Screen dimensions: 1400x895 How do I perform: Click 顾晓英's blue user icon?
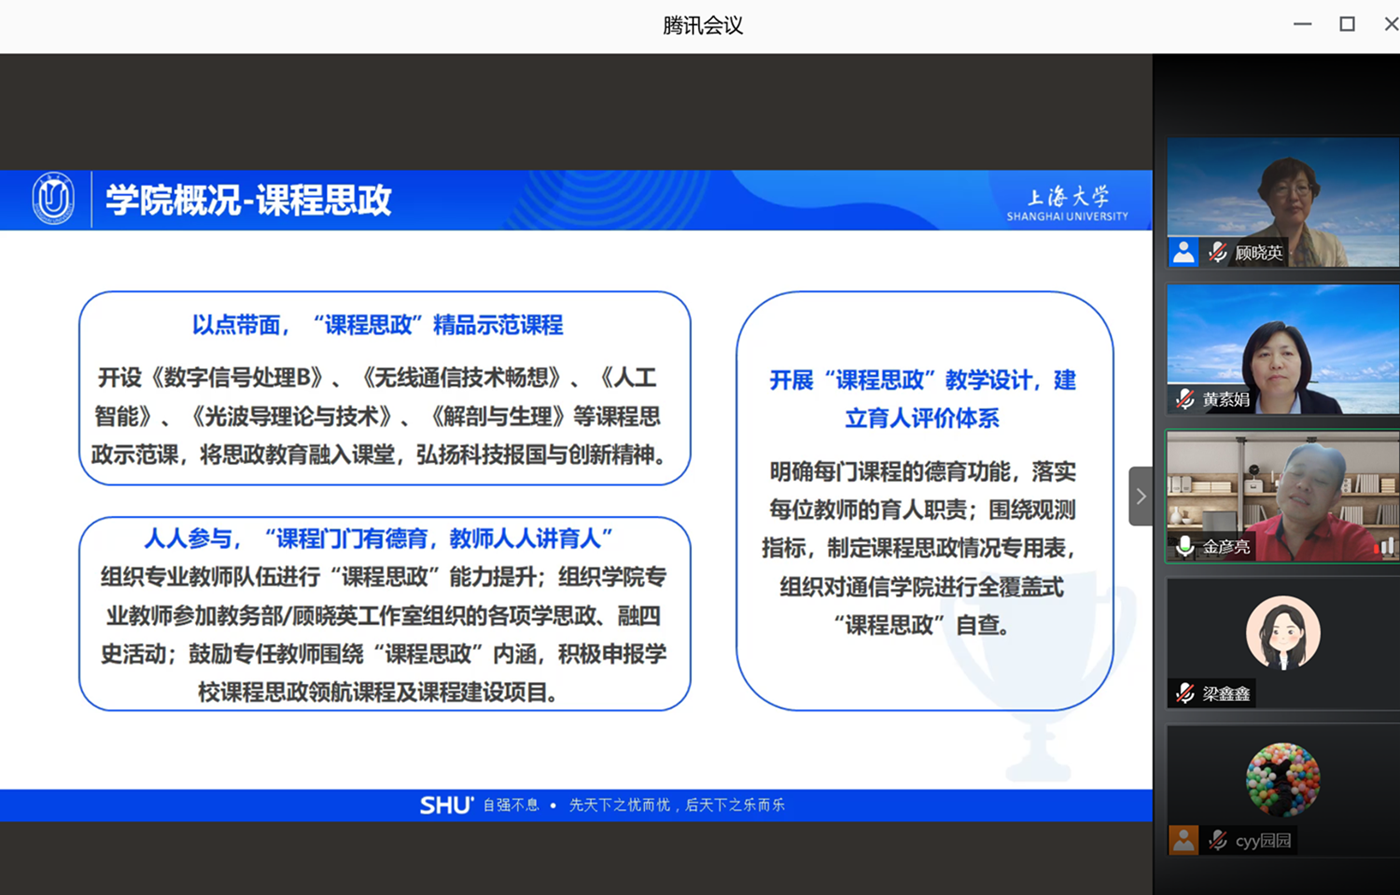pyautogui.click(x=1184, y=252)
